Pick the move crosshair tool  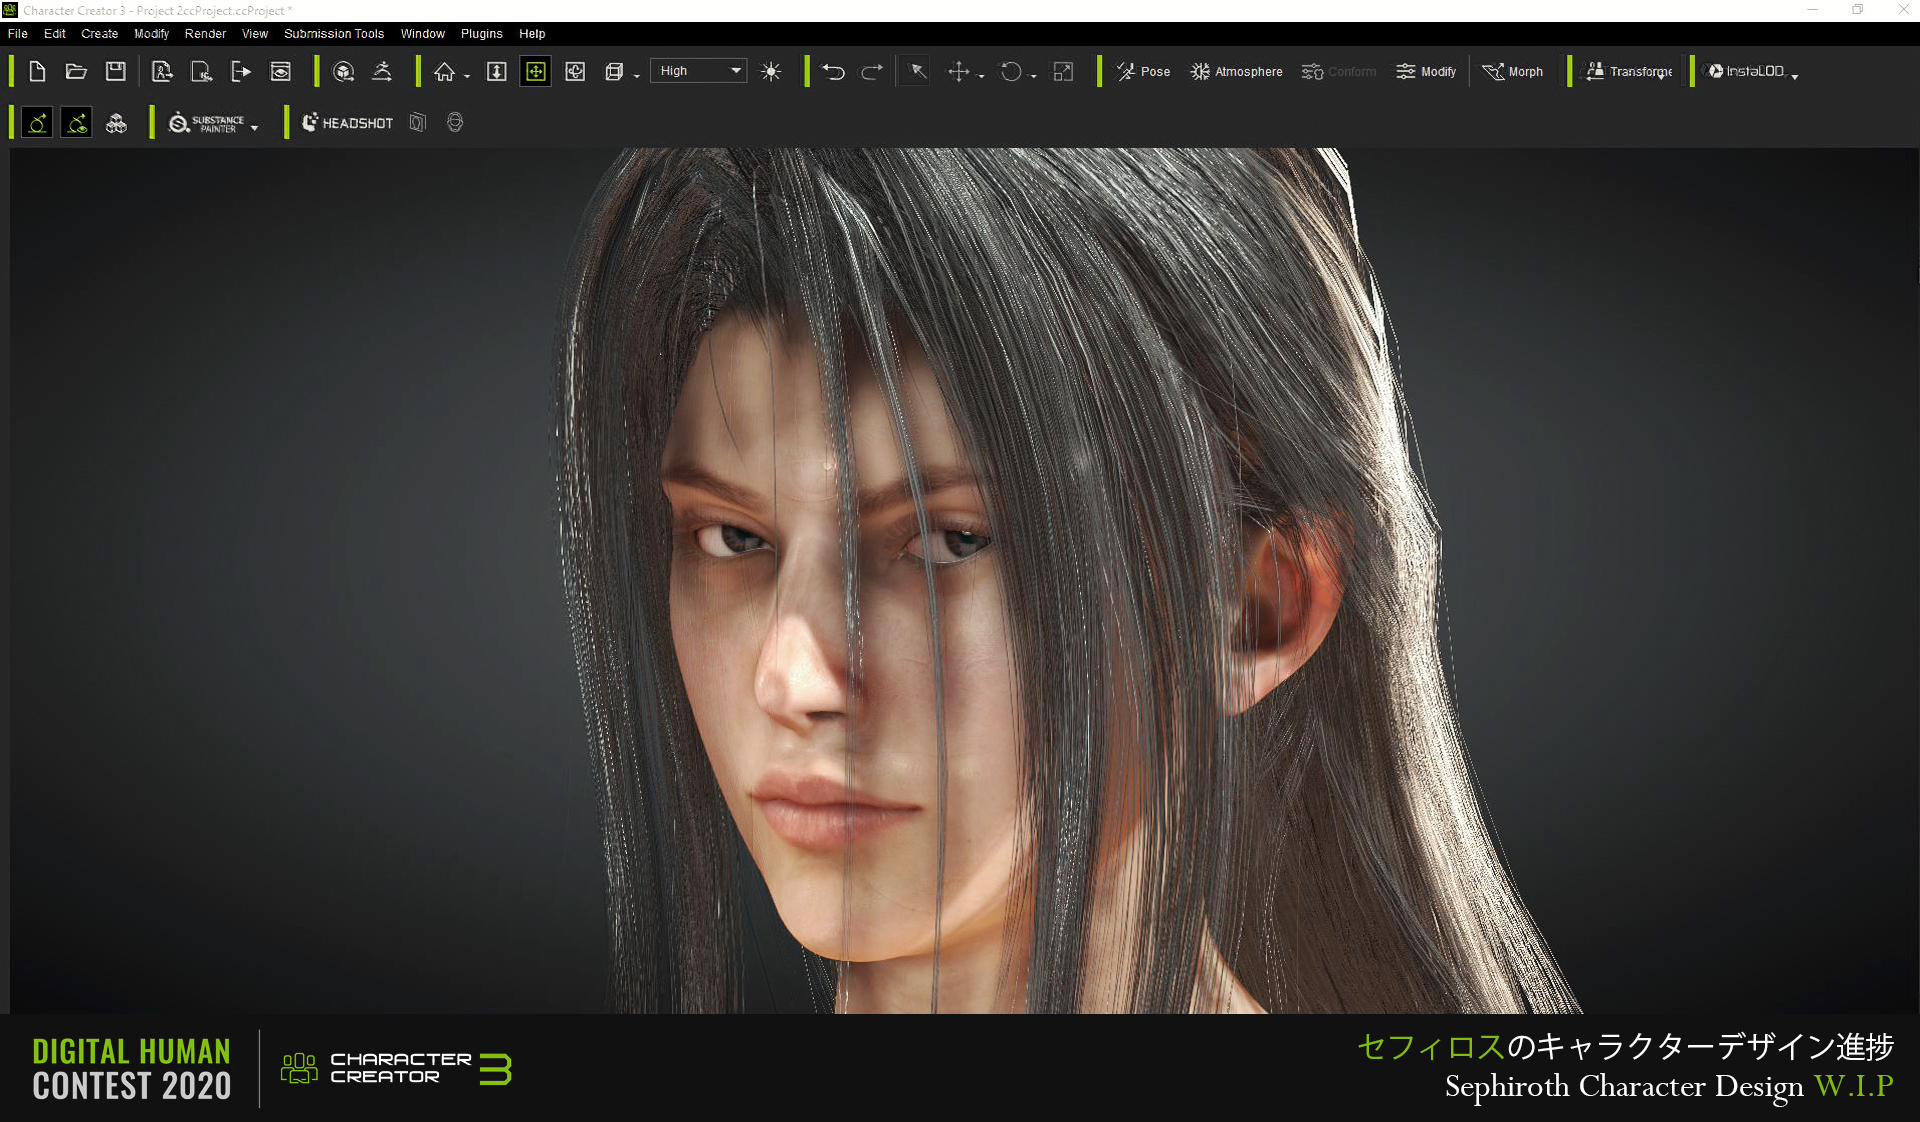(958, 72)
